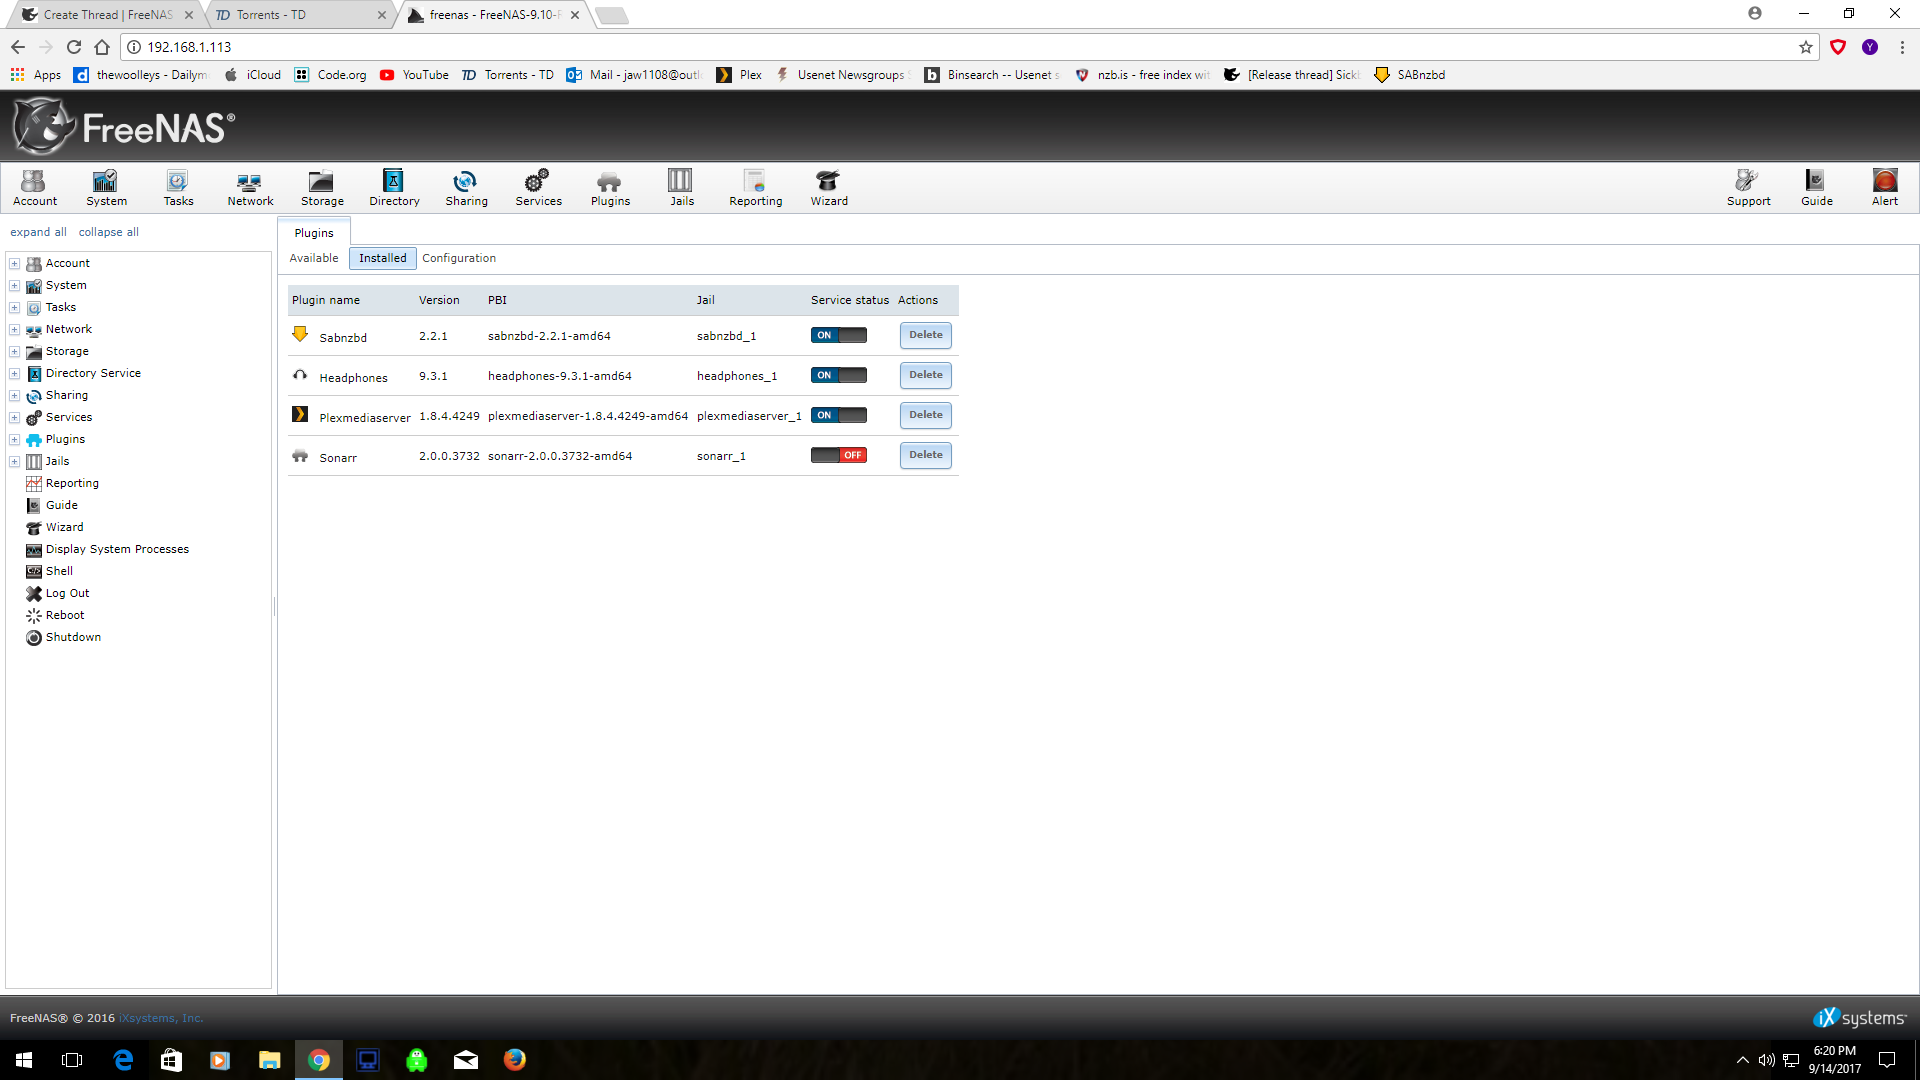Screen dimensions: 1920x1080
Task: Click the FreeNAS logo
Action: (124, 126)
